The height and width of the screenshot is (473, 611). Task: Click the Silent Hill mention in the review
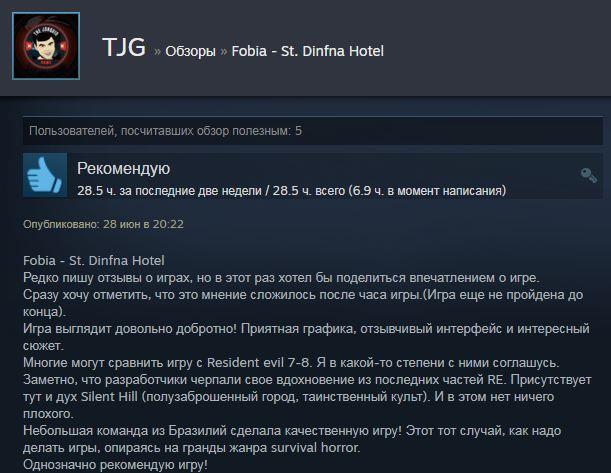click(x=109, y=396)
